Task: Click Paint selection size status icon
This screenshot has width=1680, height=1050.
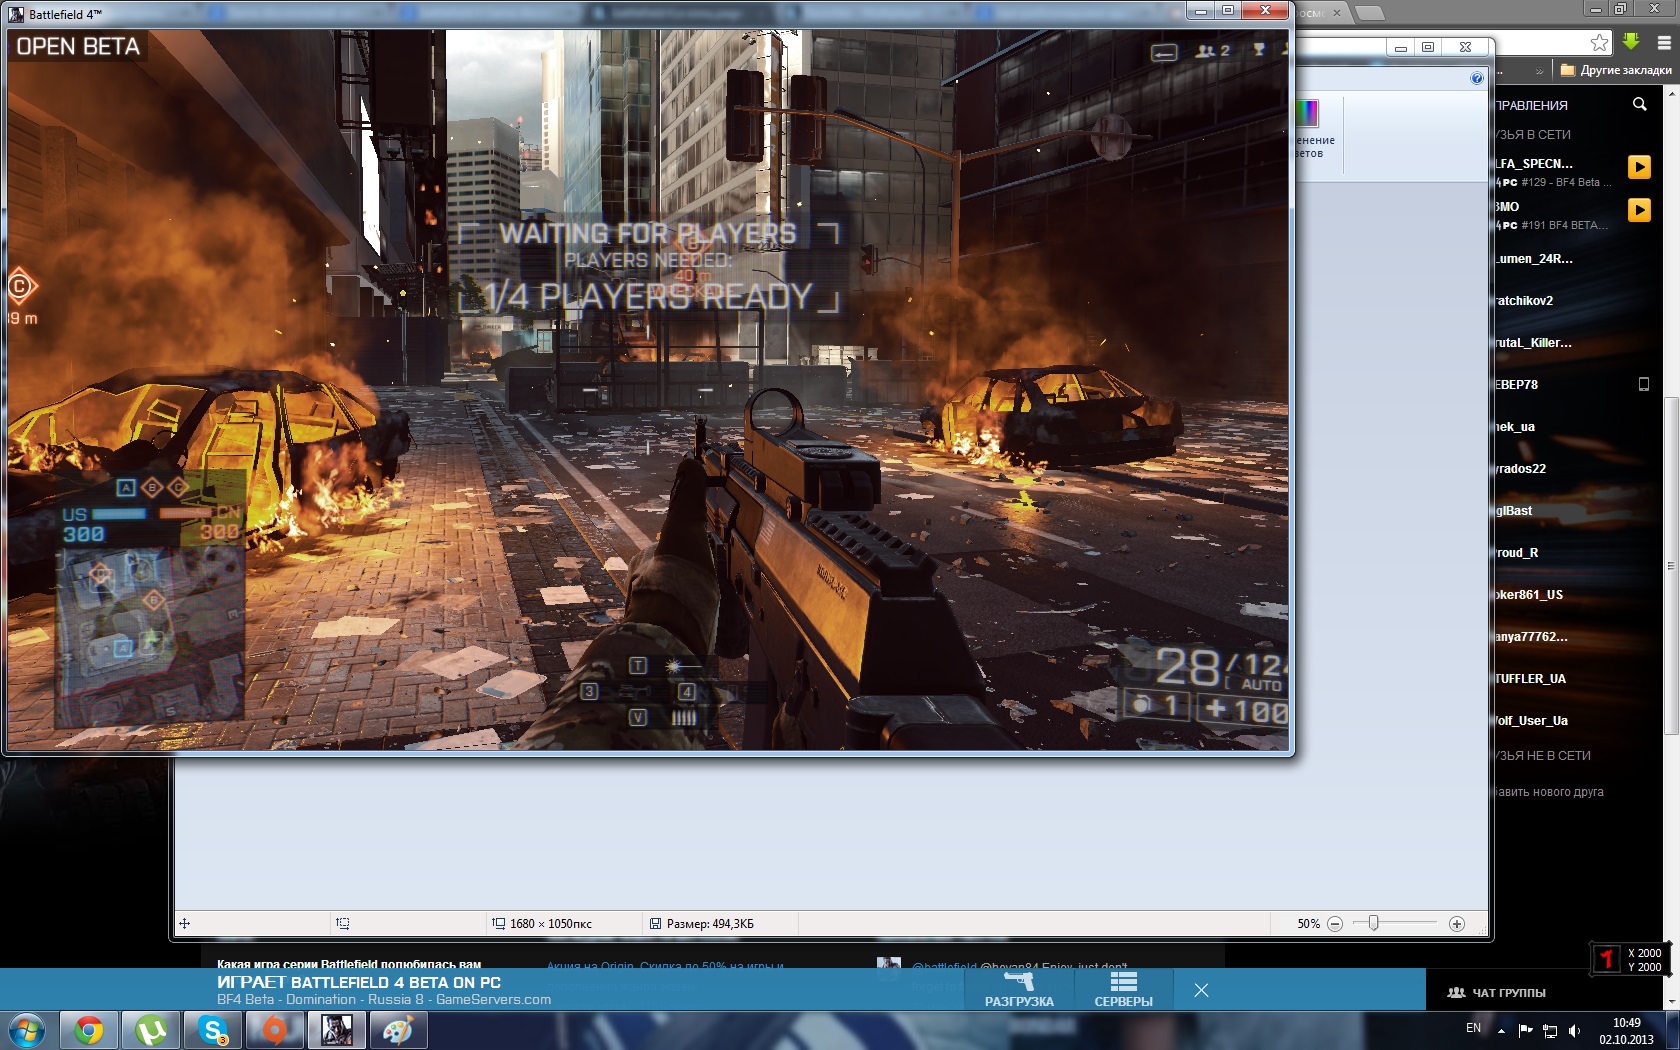Action: [x=343, y=924]
